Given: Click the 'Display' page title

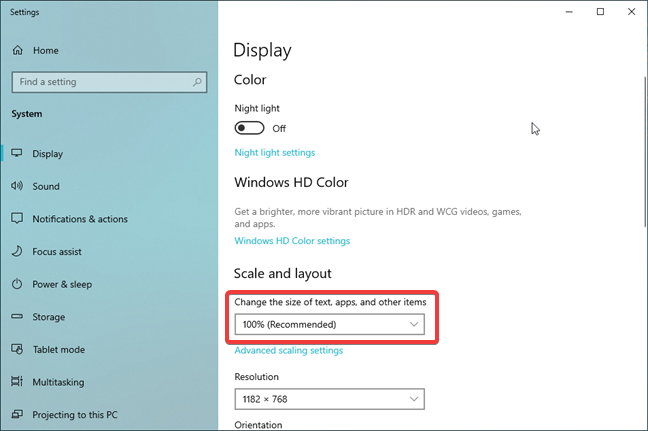Looking at the screenshot, I should click(262, 50).
